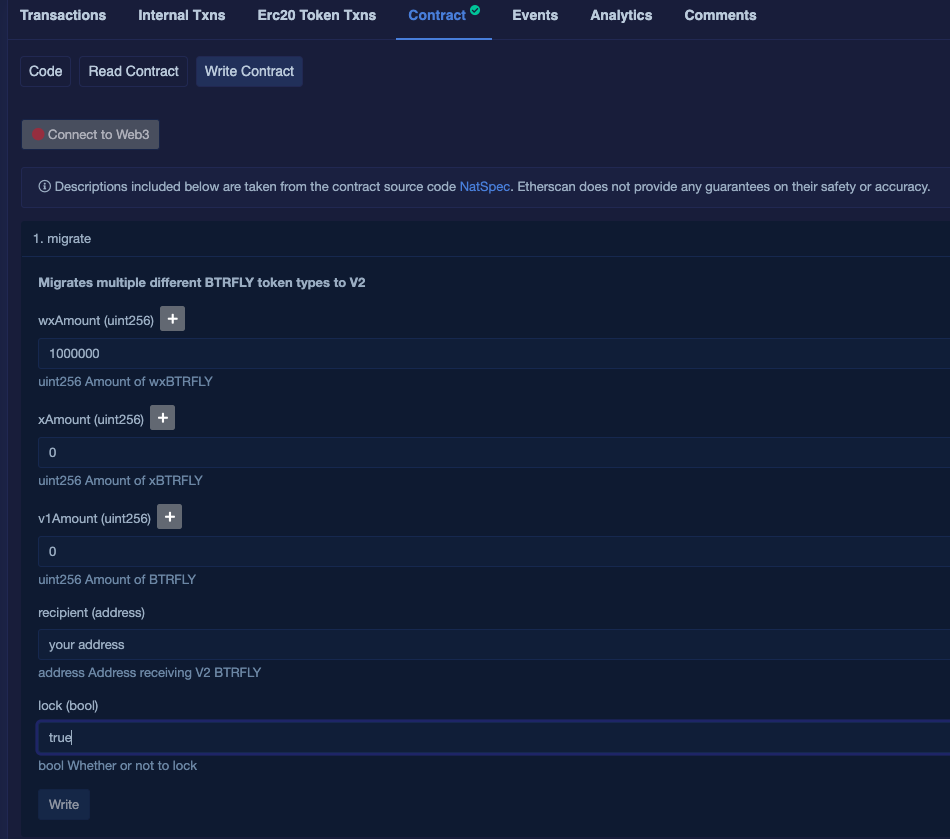This screenshot has height=839, width=950.
Task: Click the recipient address input field
Action: (494, 645)
